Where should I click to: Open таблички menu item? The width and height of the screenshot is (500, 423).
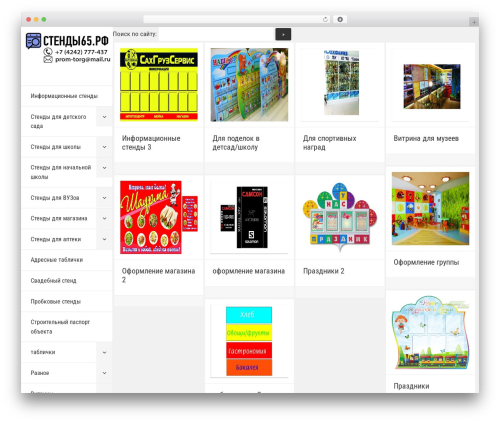click(43, 352)
